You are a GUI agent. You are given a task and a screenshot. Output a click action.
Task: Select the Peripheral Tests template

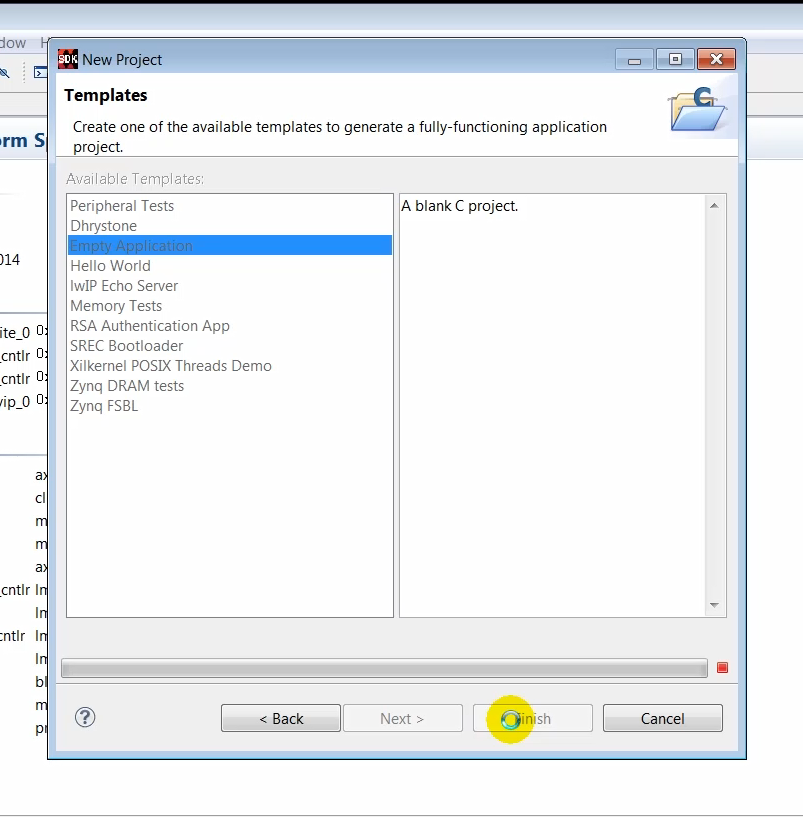coord(122,206)
